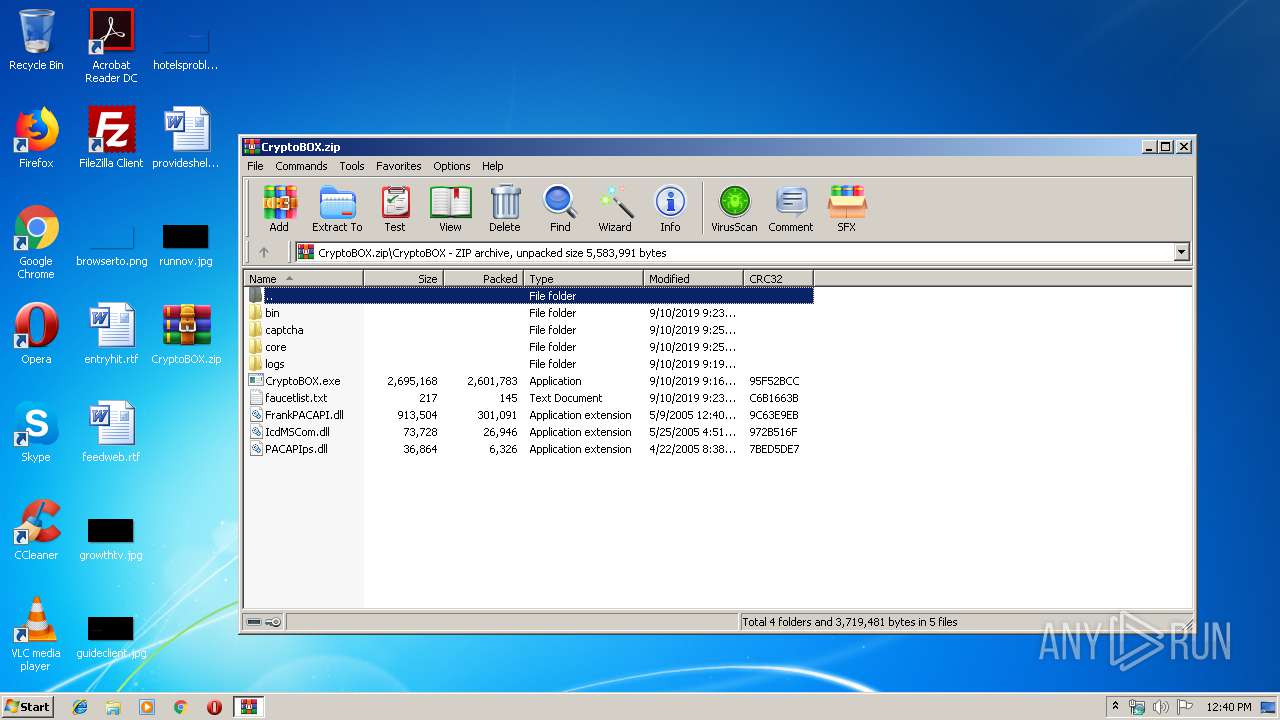
Task: Open CCleaner desktop shortcut
Action: 36,530
